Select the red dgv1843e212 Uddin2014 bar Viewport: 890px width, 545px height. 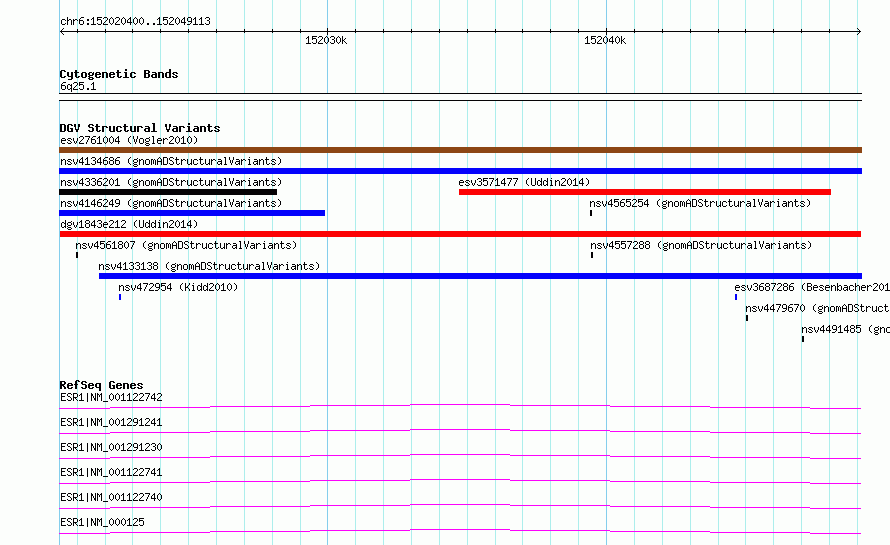point(460,234)
